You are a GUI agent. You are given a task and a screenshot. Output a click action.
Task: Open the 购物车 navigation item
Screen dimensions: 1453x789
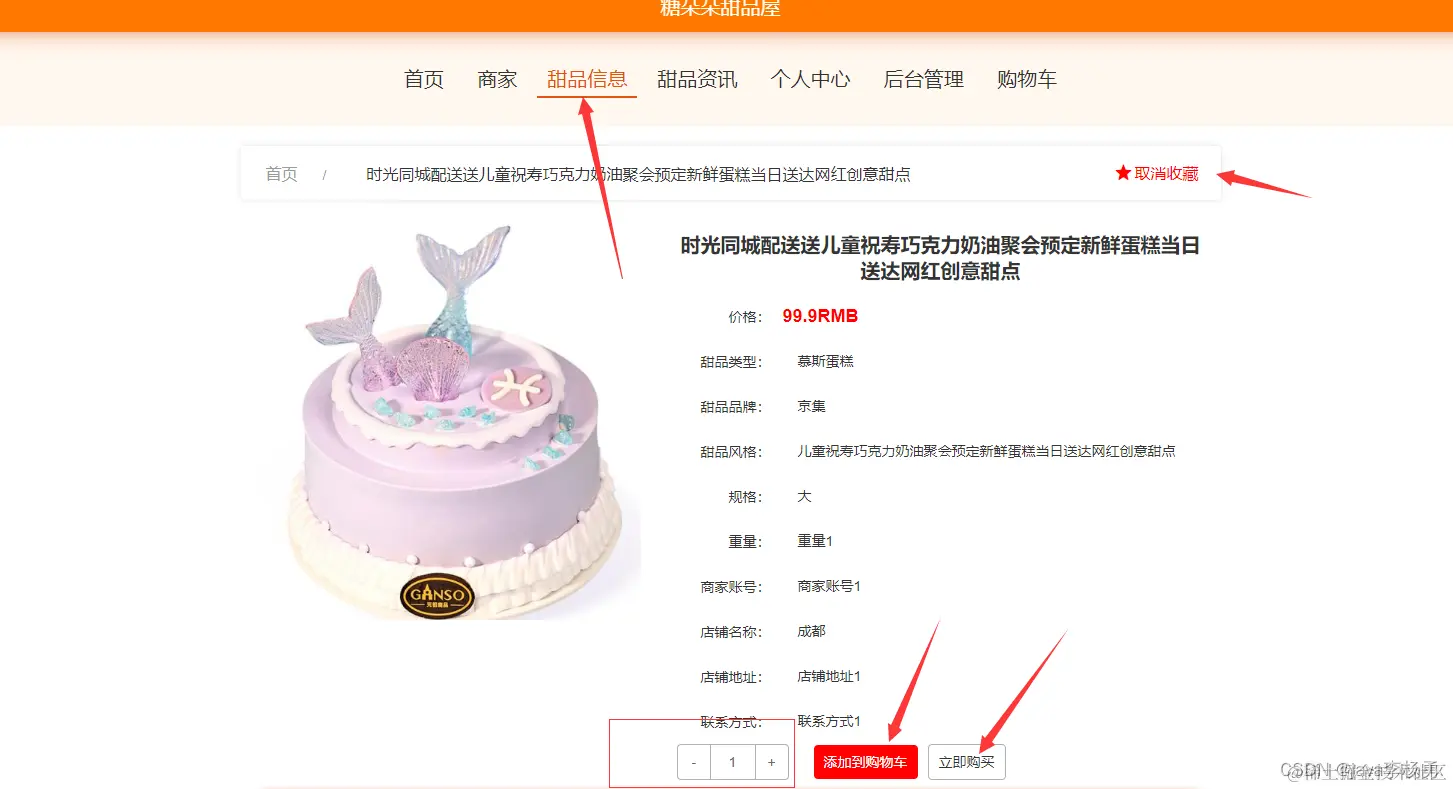click(1027, 79)
